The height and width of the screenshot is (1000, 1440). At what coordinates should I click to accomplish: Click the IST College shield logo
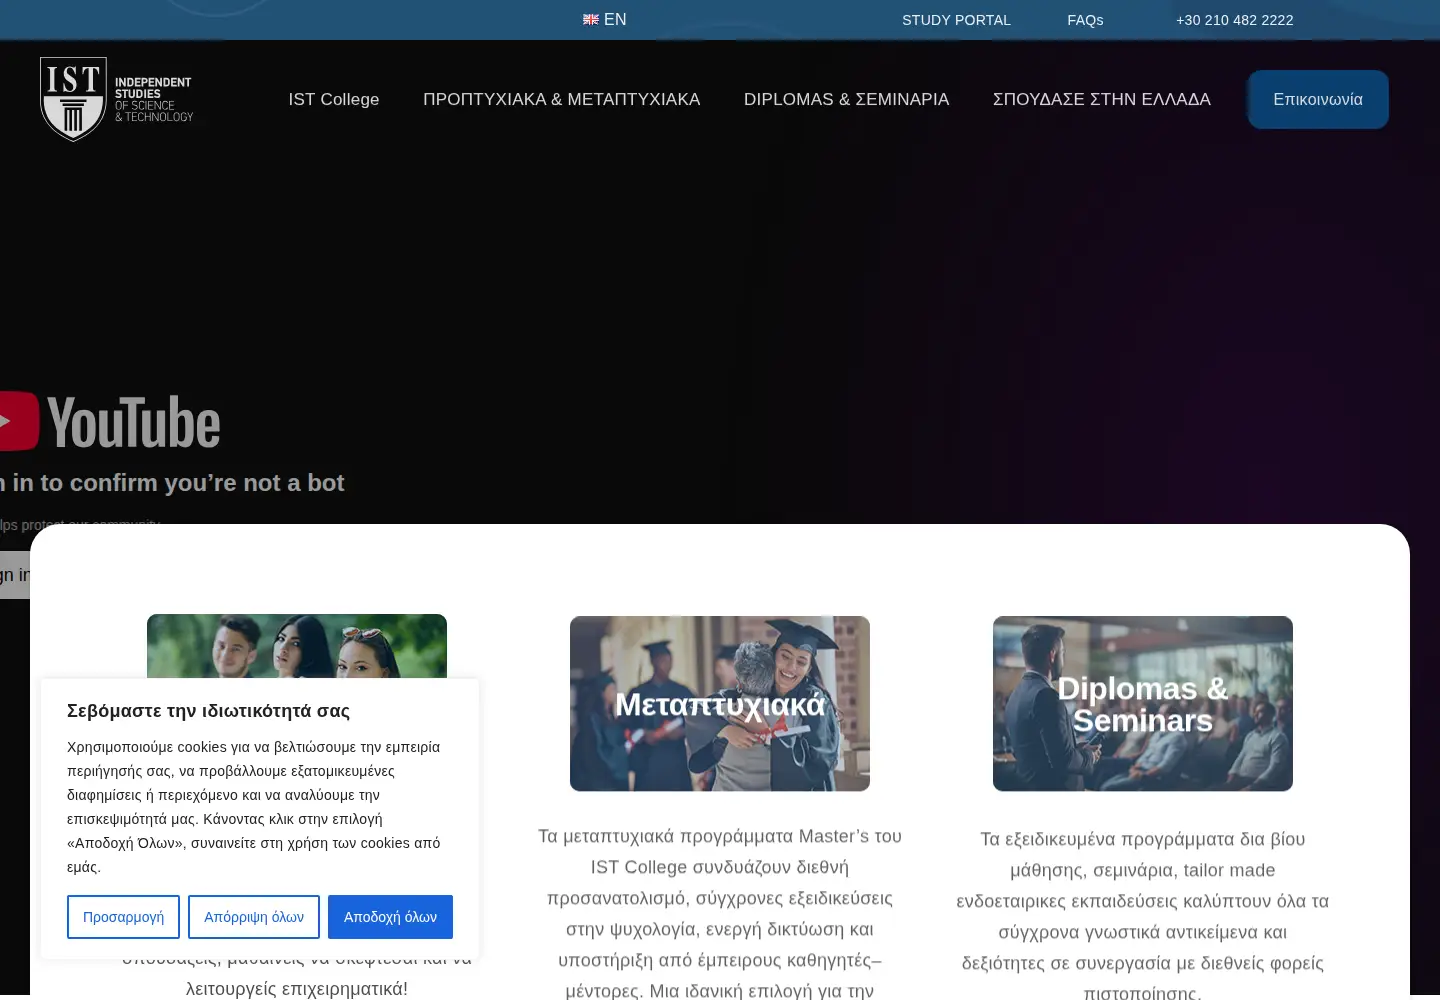coord(117,99)
